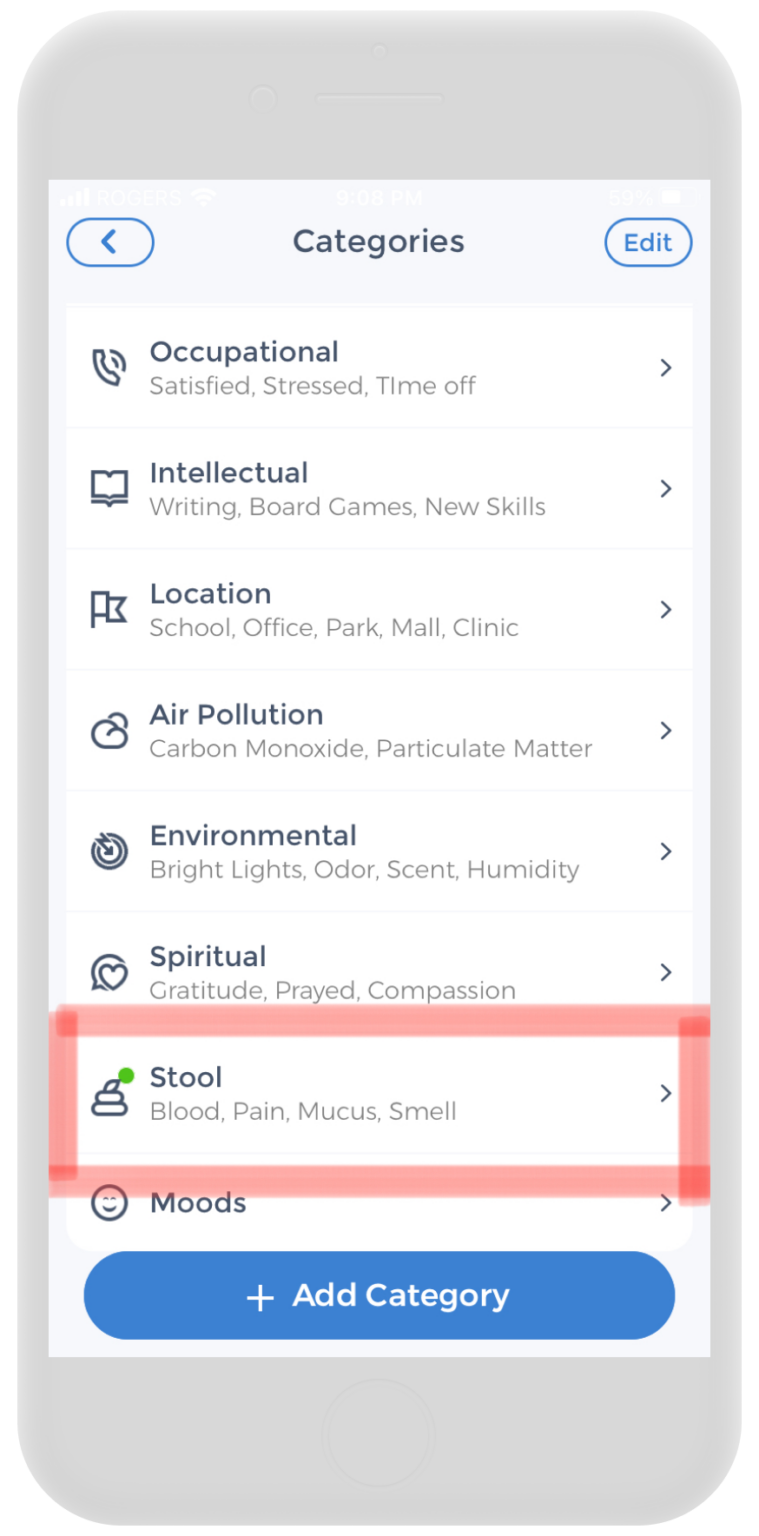Tap the Occupational phone icon

point(109,368)
